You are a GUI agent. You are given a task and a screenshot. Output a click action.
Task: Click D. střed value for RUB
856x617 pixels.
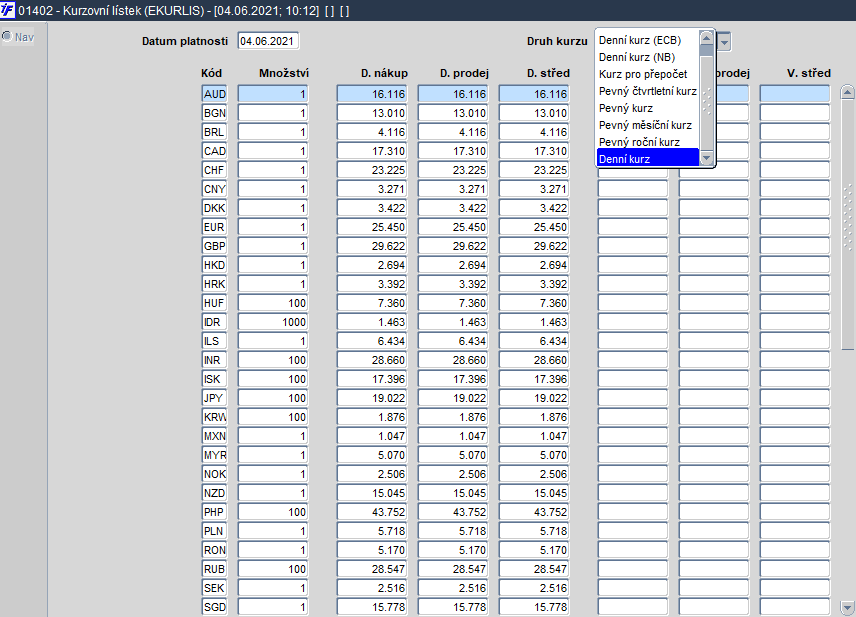[x=534, y=569]
